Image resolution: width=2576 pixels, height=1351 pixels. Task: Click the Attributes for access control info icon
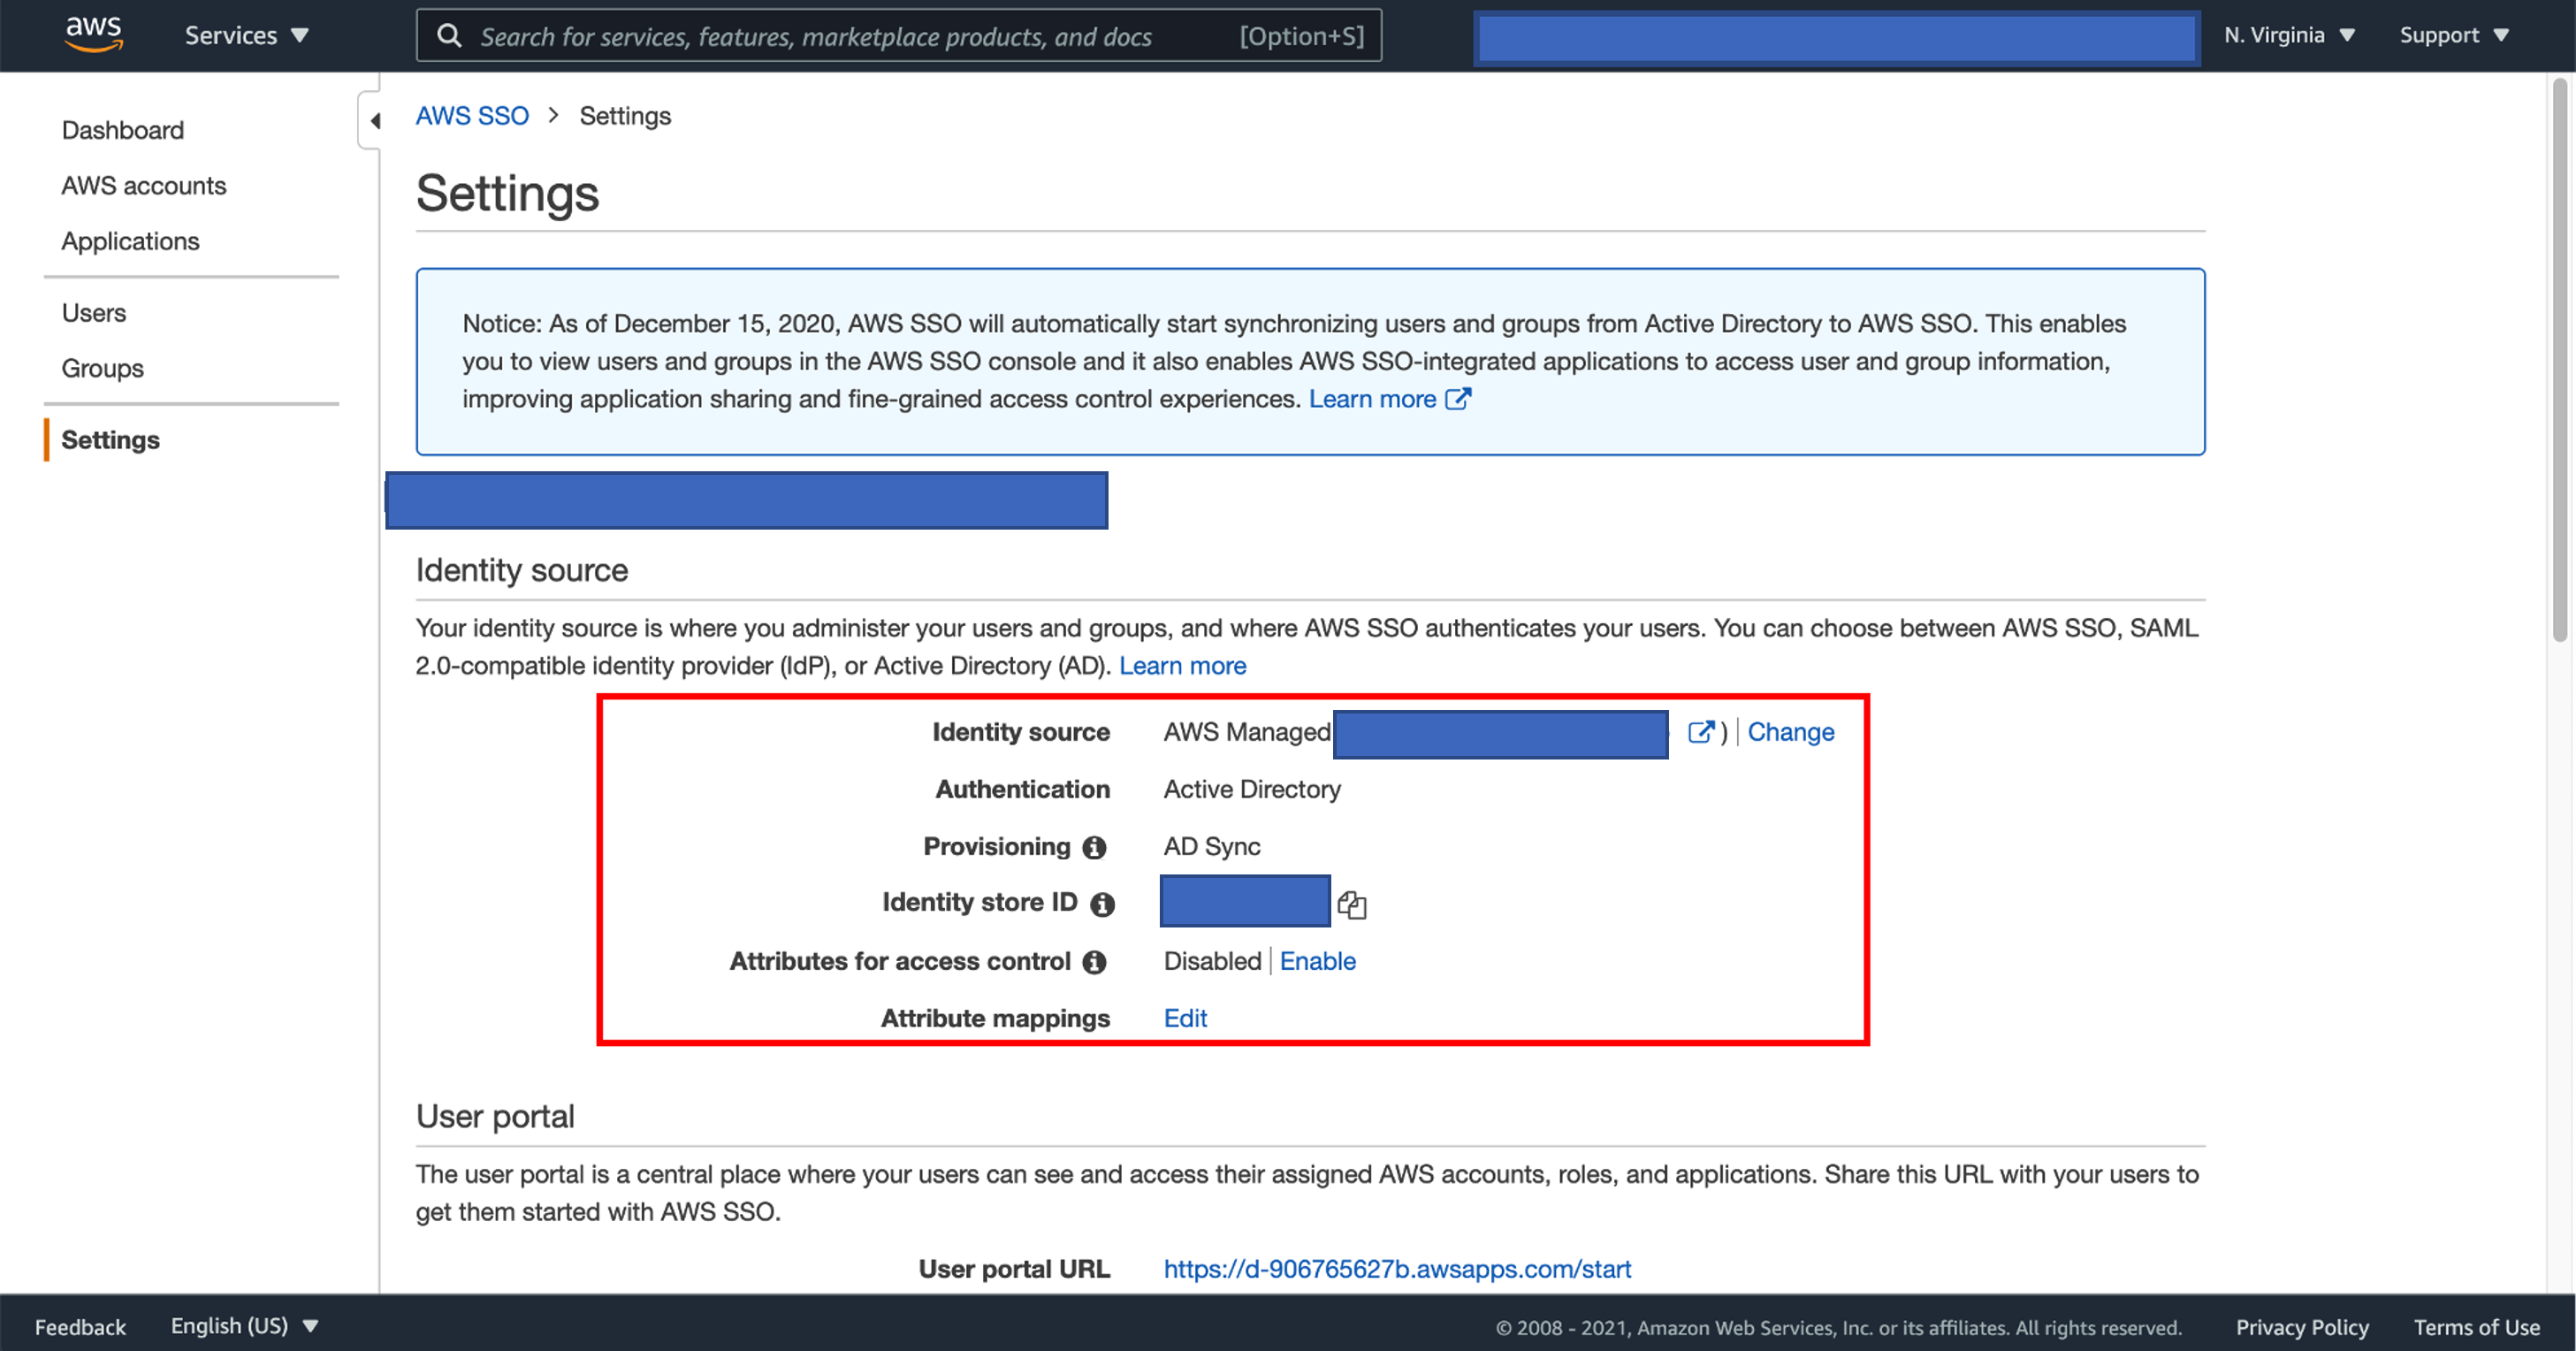1096,962
